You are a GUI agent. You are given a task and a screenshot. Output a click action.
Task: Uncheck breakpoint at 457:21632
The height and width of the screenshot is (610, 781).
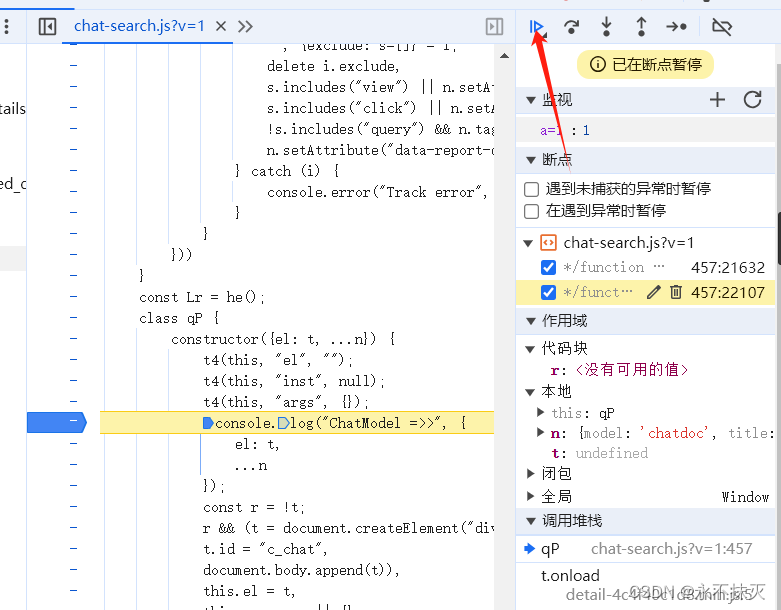coord(548,267)
